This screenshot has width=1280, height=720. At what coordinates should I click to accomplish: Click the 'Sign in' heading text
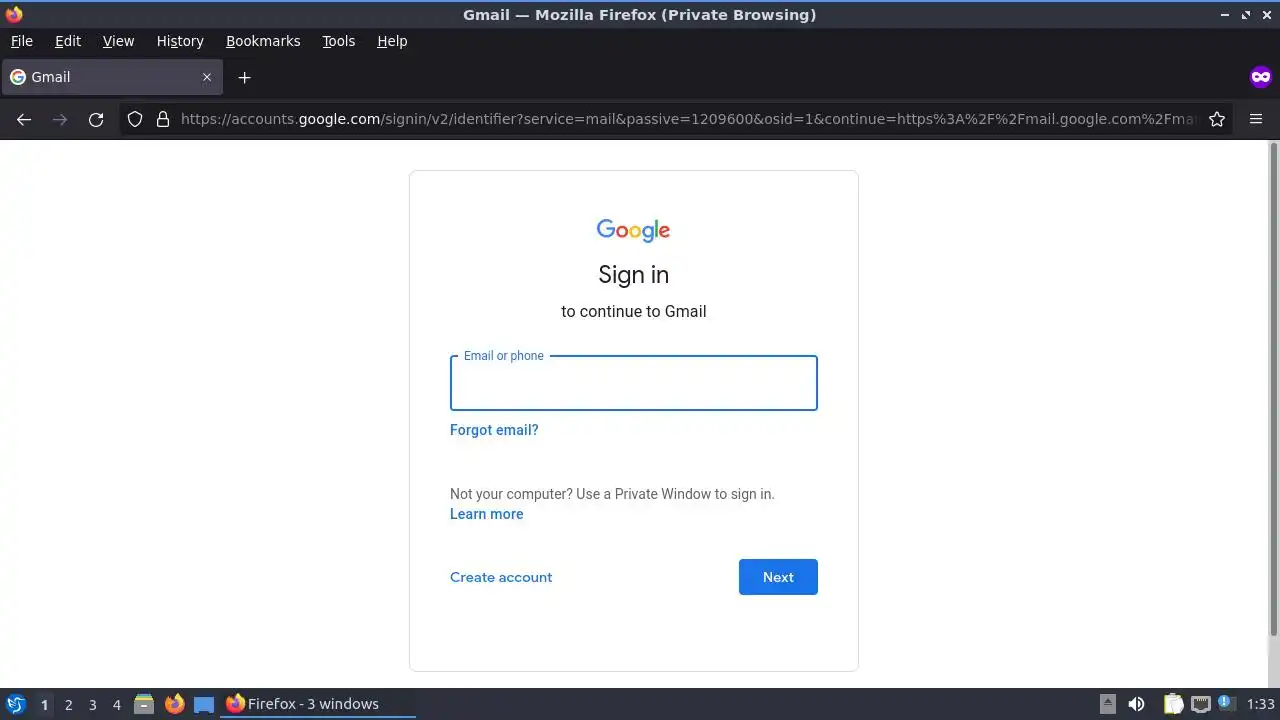click(x=634, y=275)
